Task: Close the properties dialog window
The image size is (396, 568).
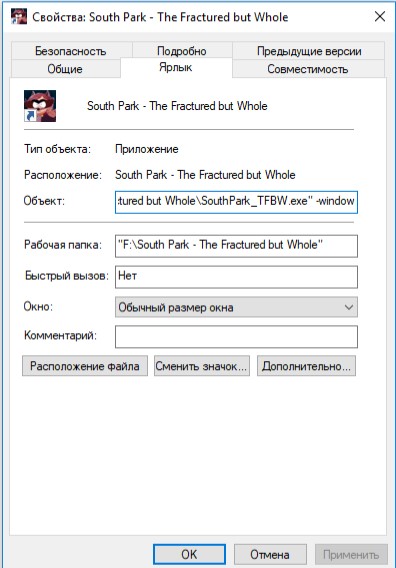Action: click(x=380, y=17)
